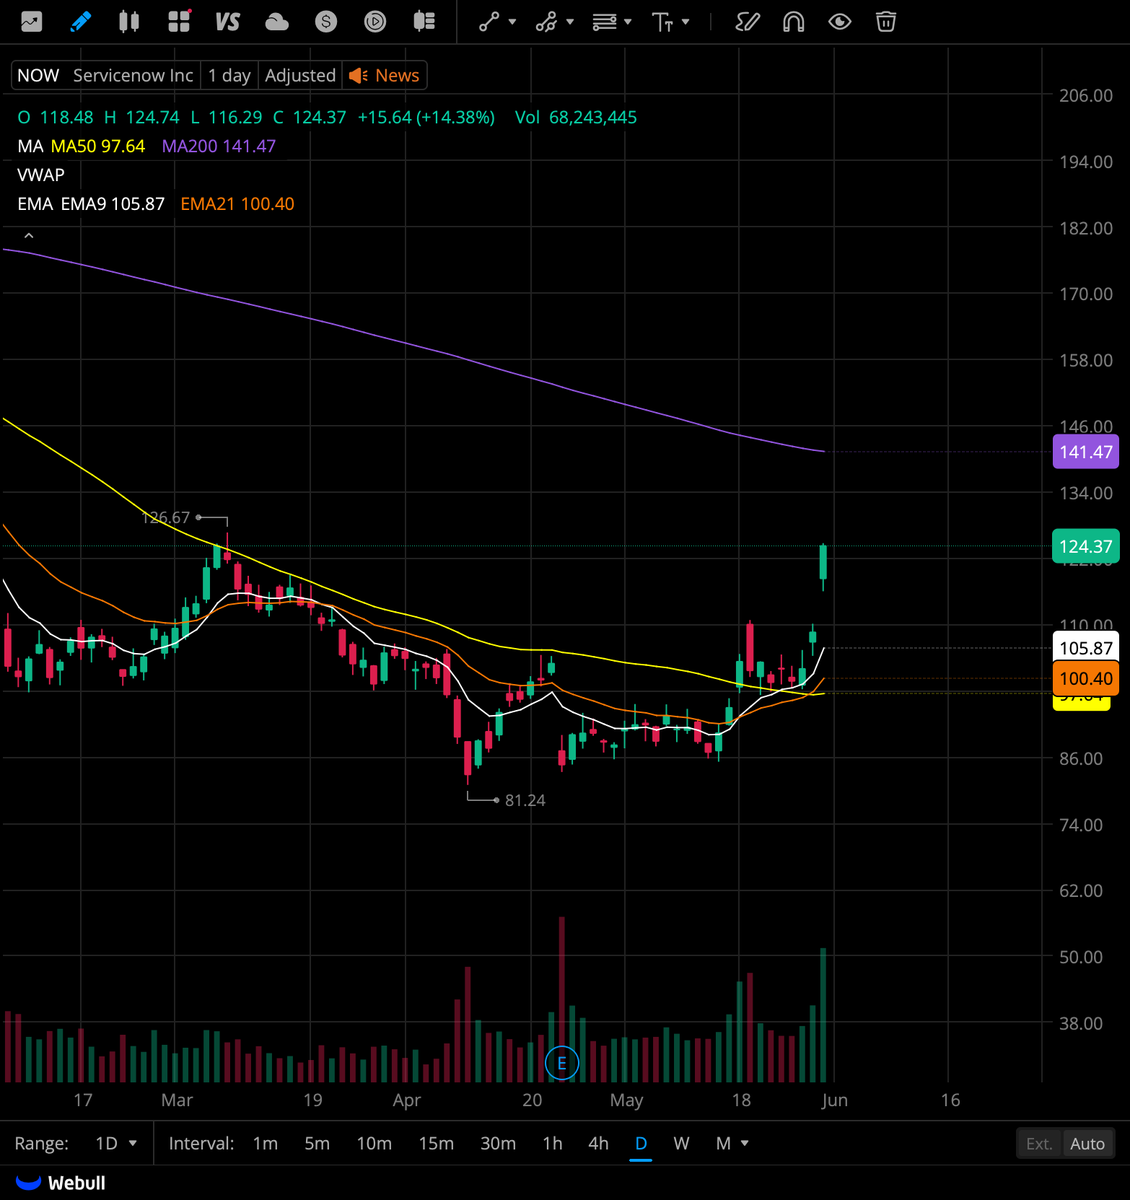The width and height of the screenshot is (1130, 1200).
Task: Expand the trend line tool dropdown arrow
Action: pyautogui.click(x=513, y=21)
